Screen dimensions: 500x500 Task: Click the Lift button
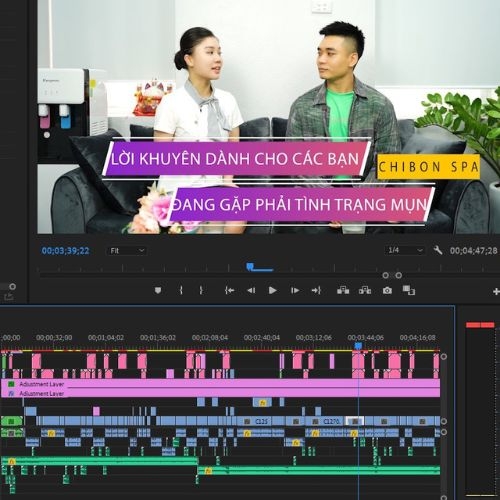pyautogui.click(x=343, y=290)
